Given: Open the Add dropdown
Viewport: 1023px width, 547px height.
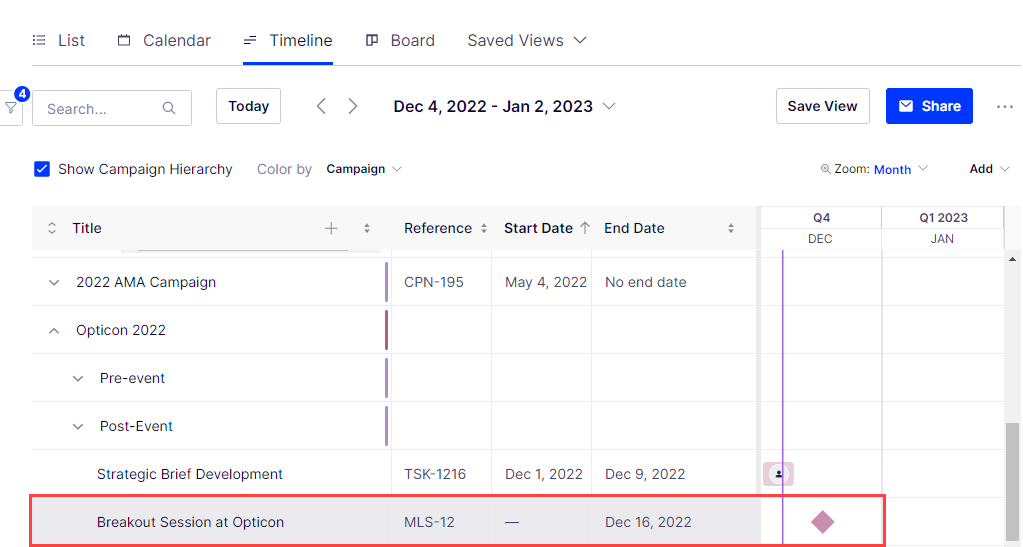Looking at the screenshot, I should pos(989,169).
